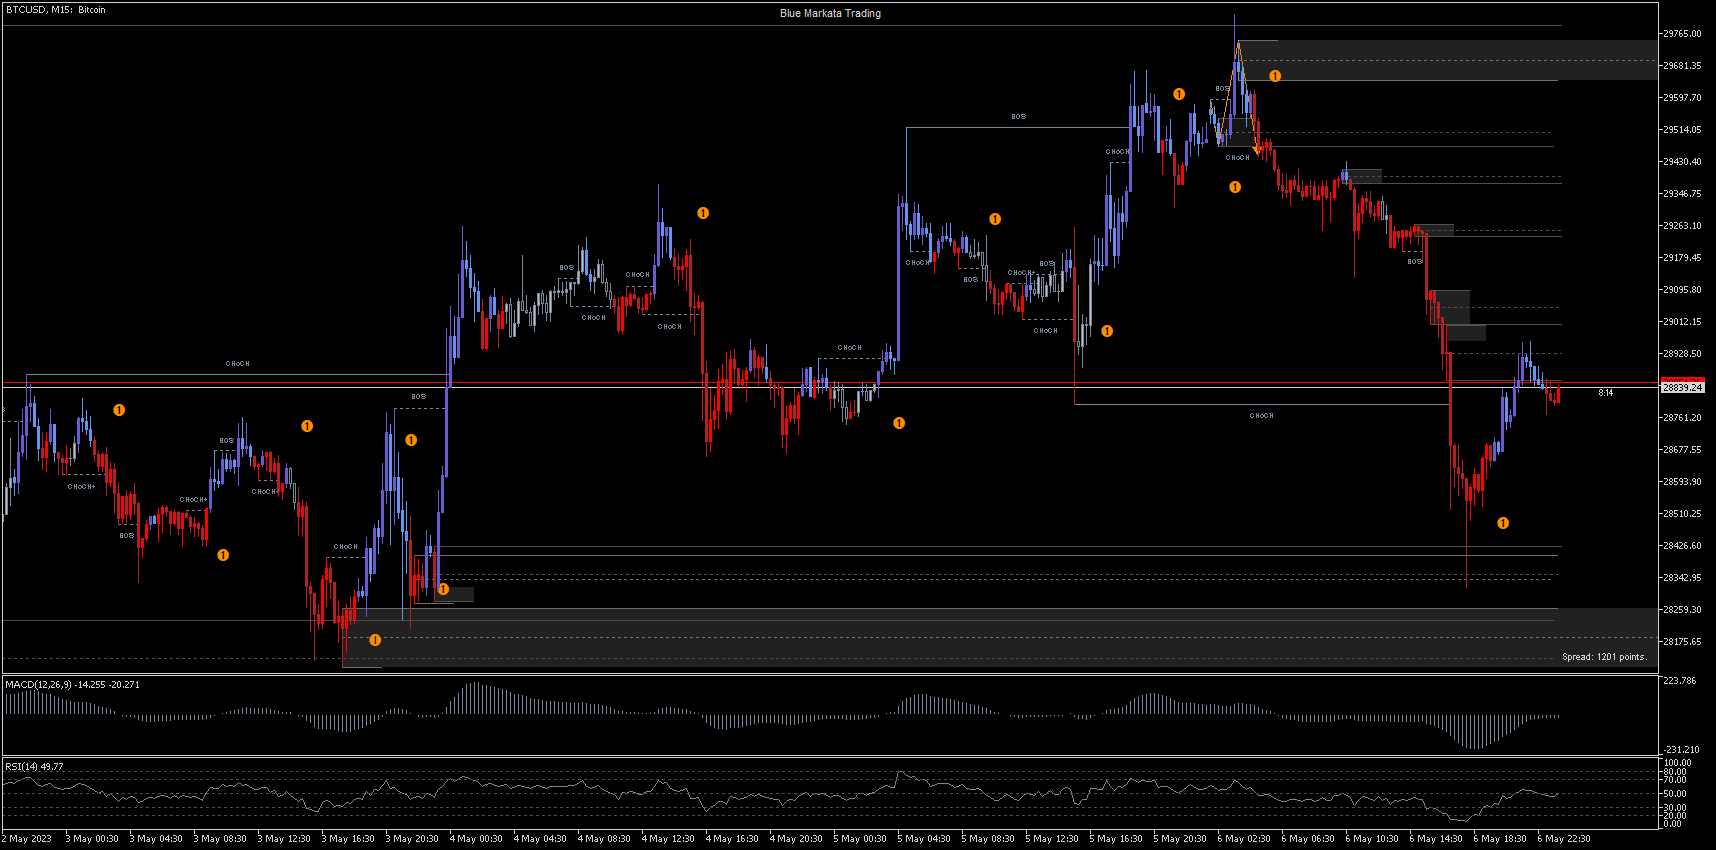
Task: Click the '3 May 12:30' time label
Action: pos(284,839)
